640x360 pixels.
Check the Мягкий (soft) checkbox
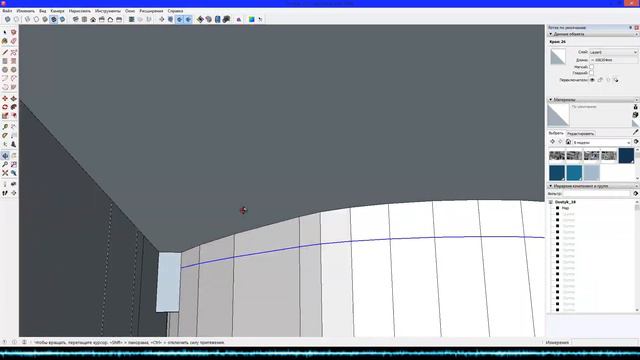point(591,67)
